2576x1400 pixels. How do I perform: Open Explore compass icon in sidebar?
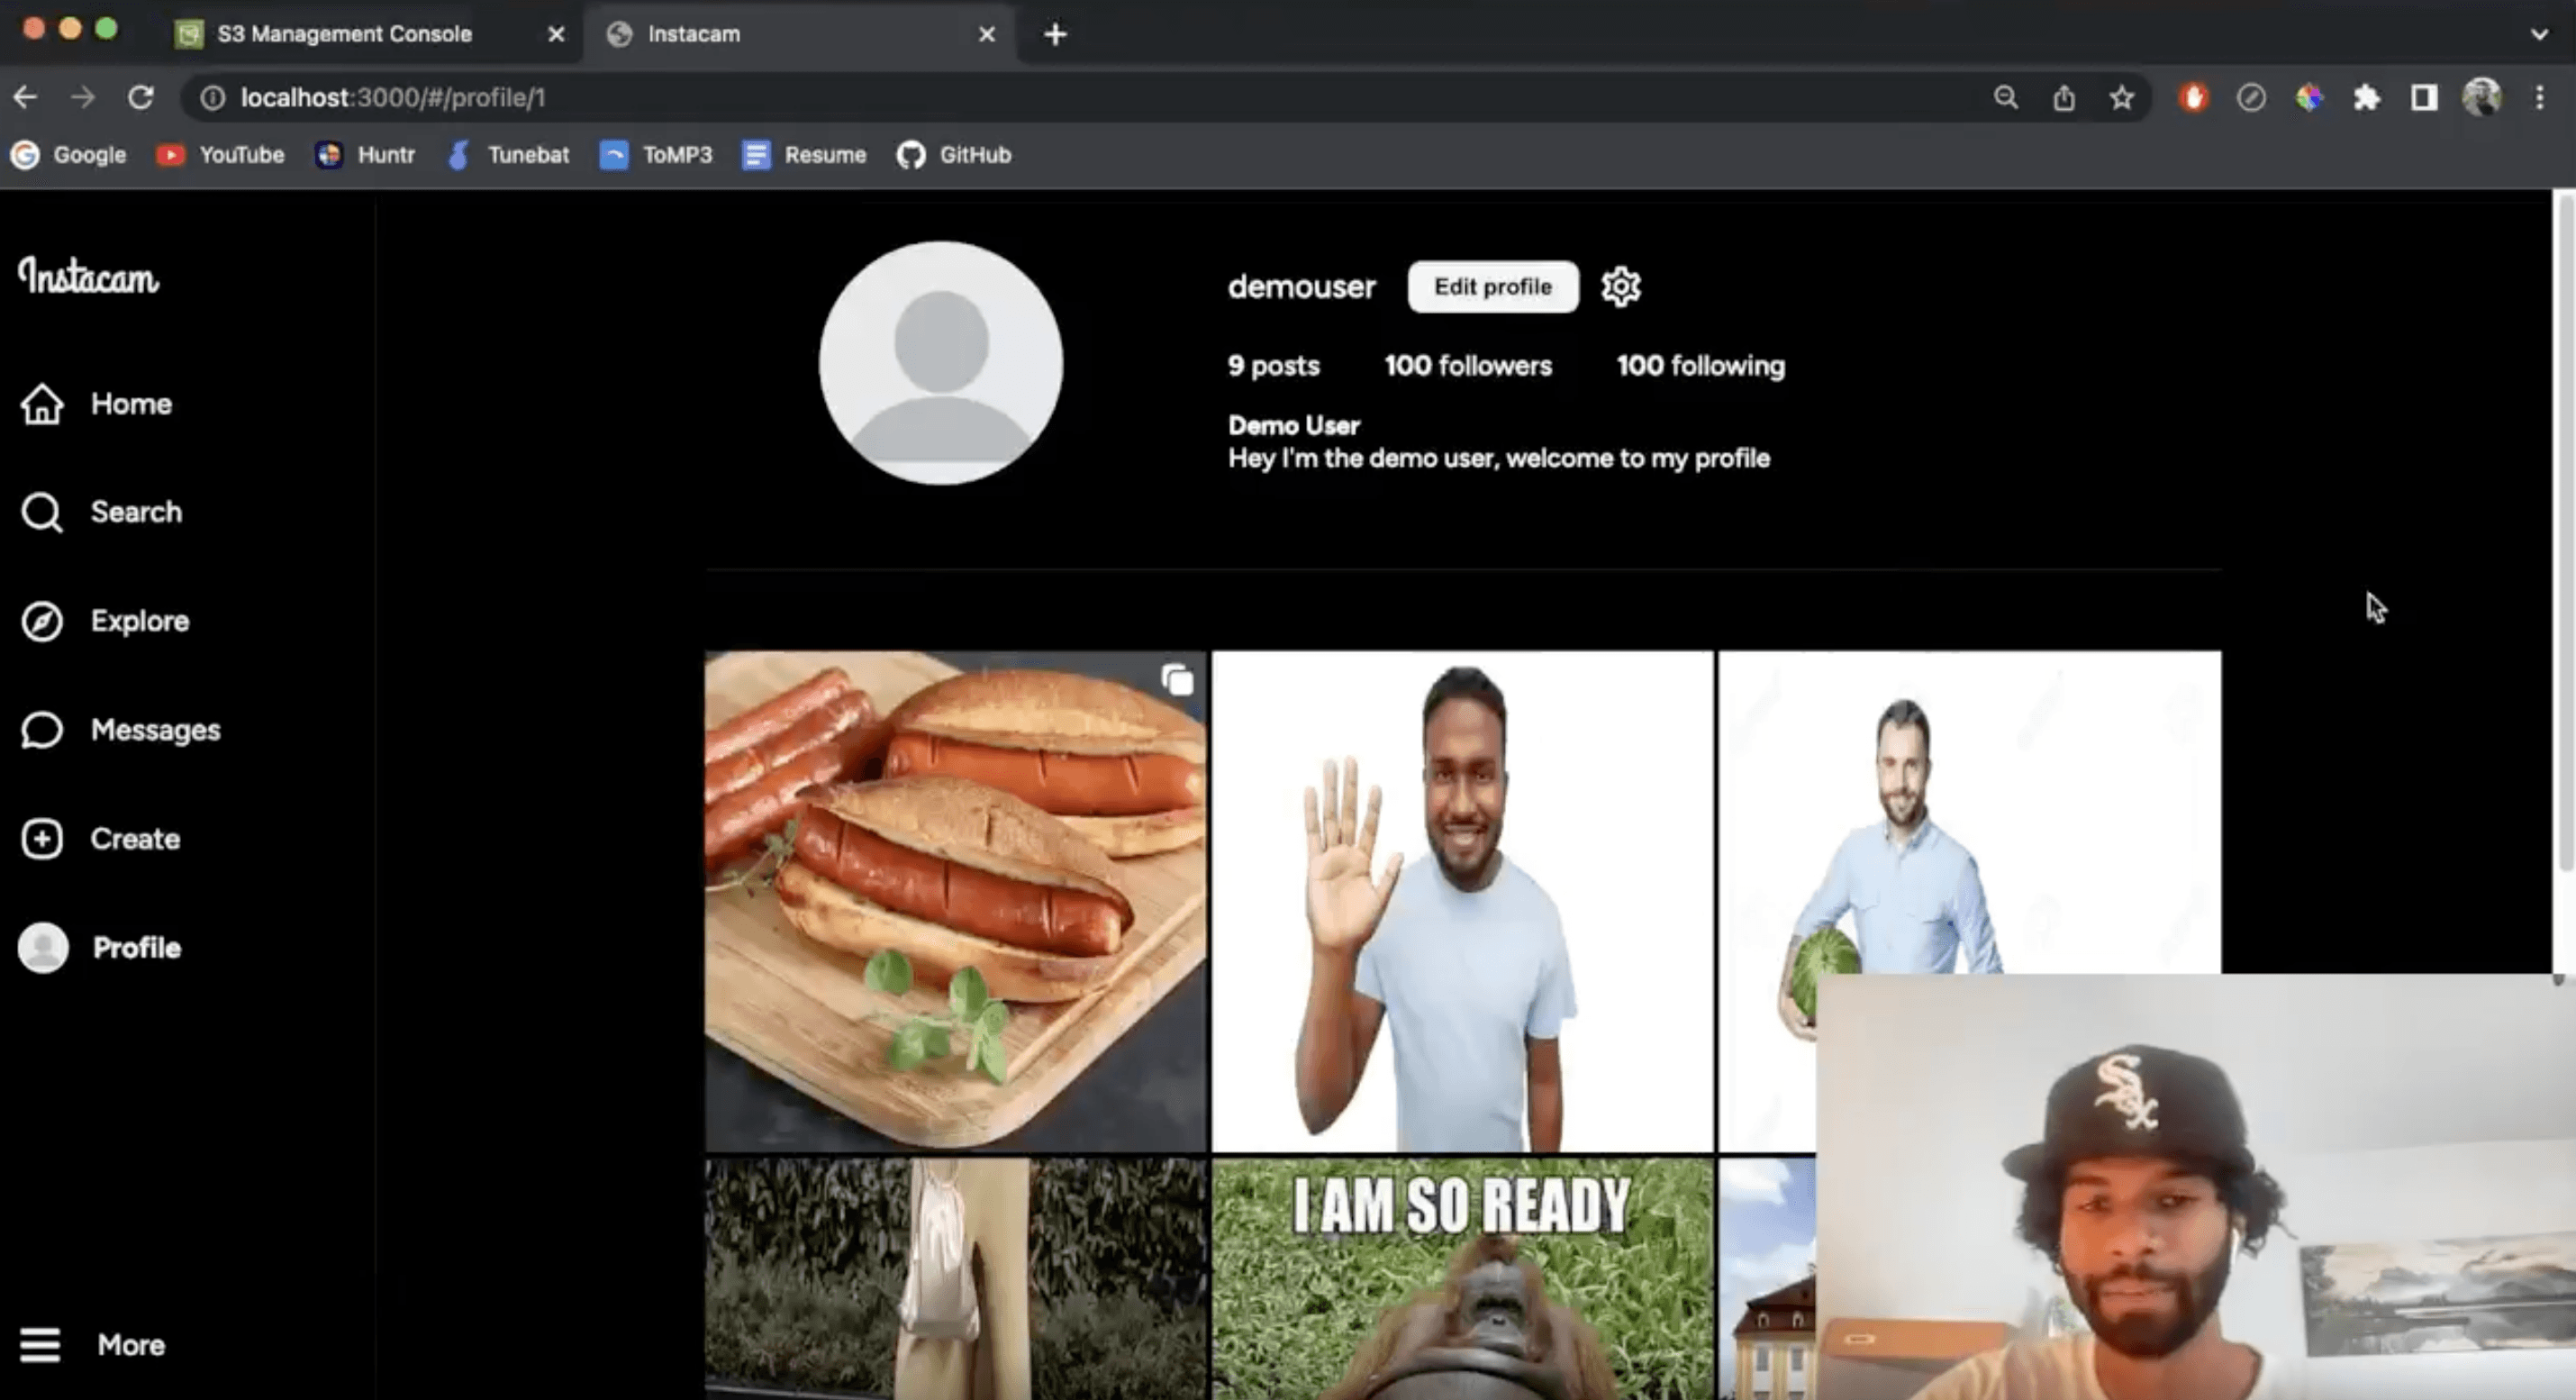(x=42, y=621)
